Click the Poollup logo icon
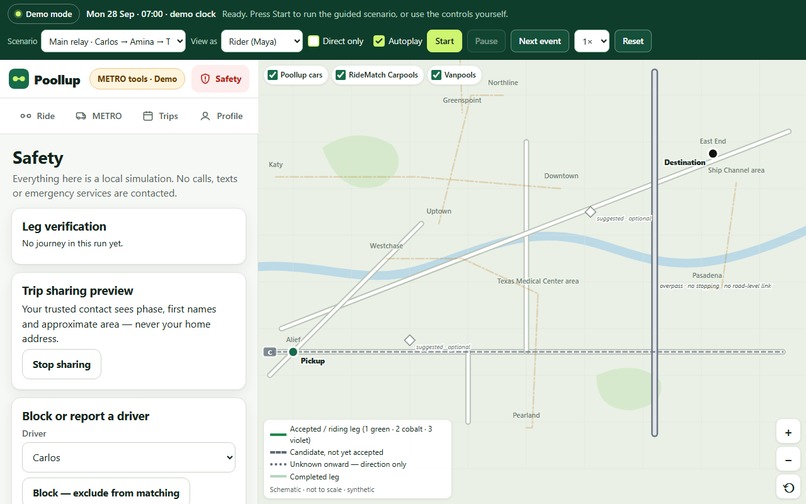 pyautogui.click(x=19, y=79)
